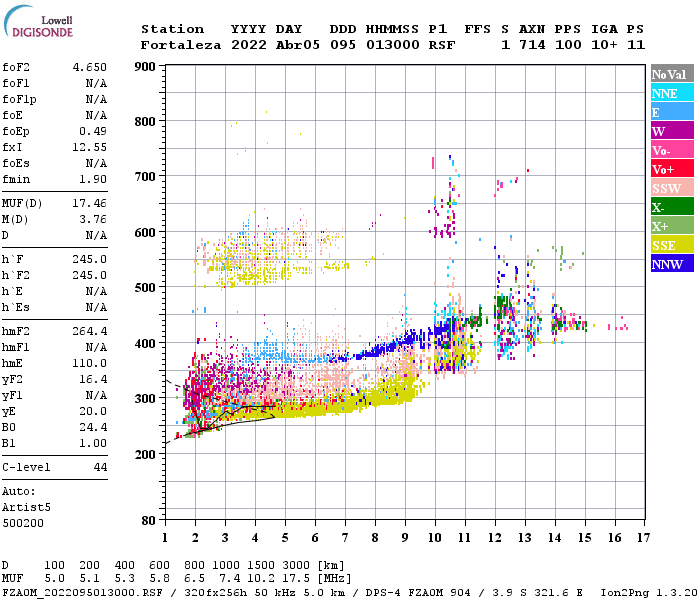Click the 013000 time value
Viewport: 700px width, 600px height.
coord(393,45)
